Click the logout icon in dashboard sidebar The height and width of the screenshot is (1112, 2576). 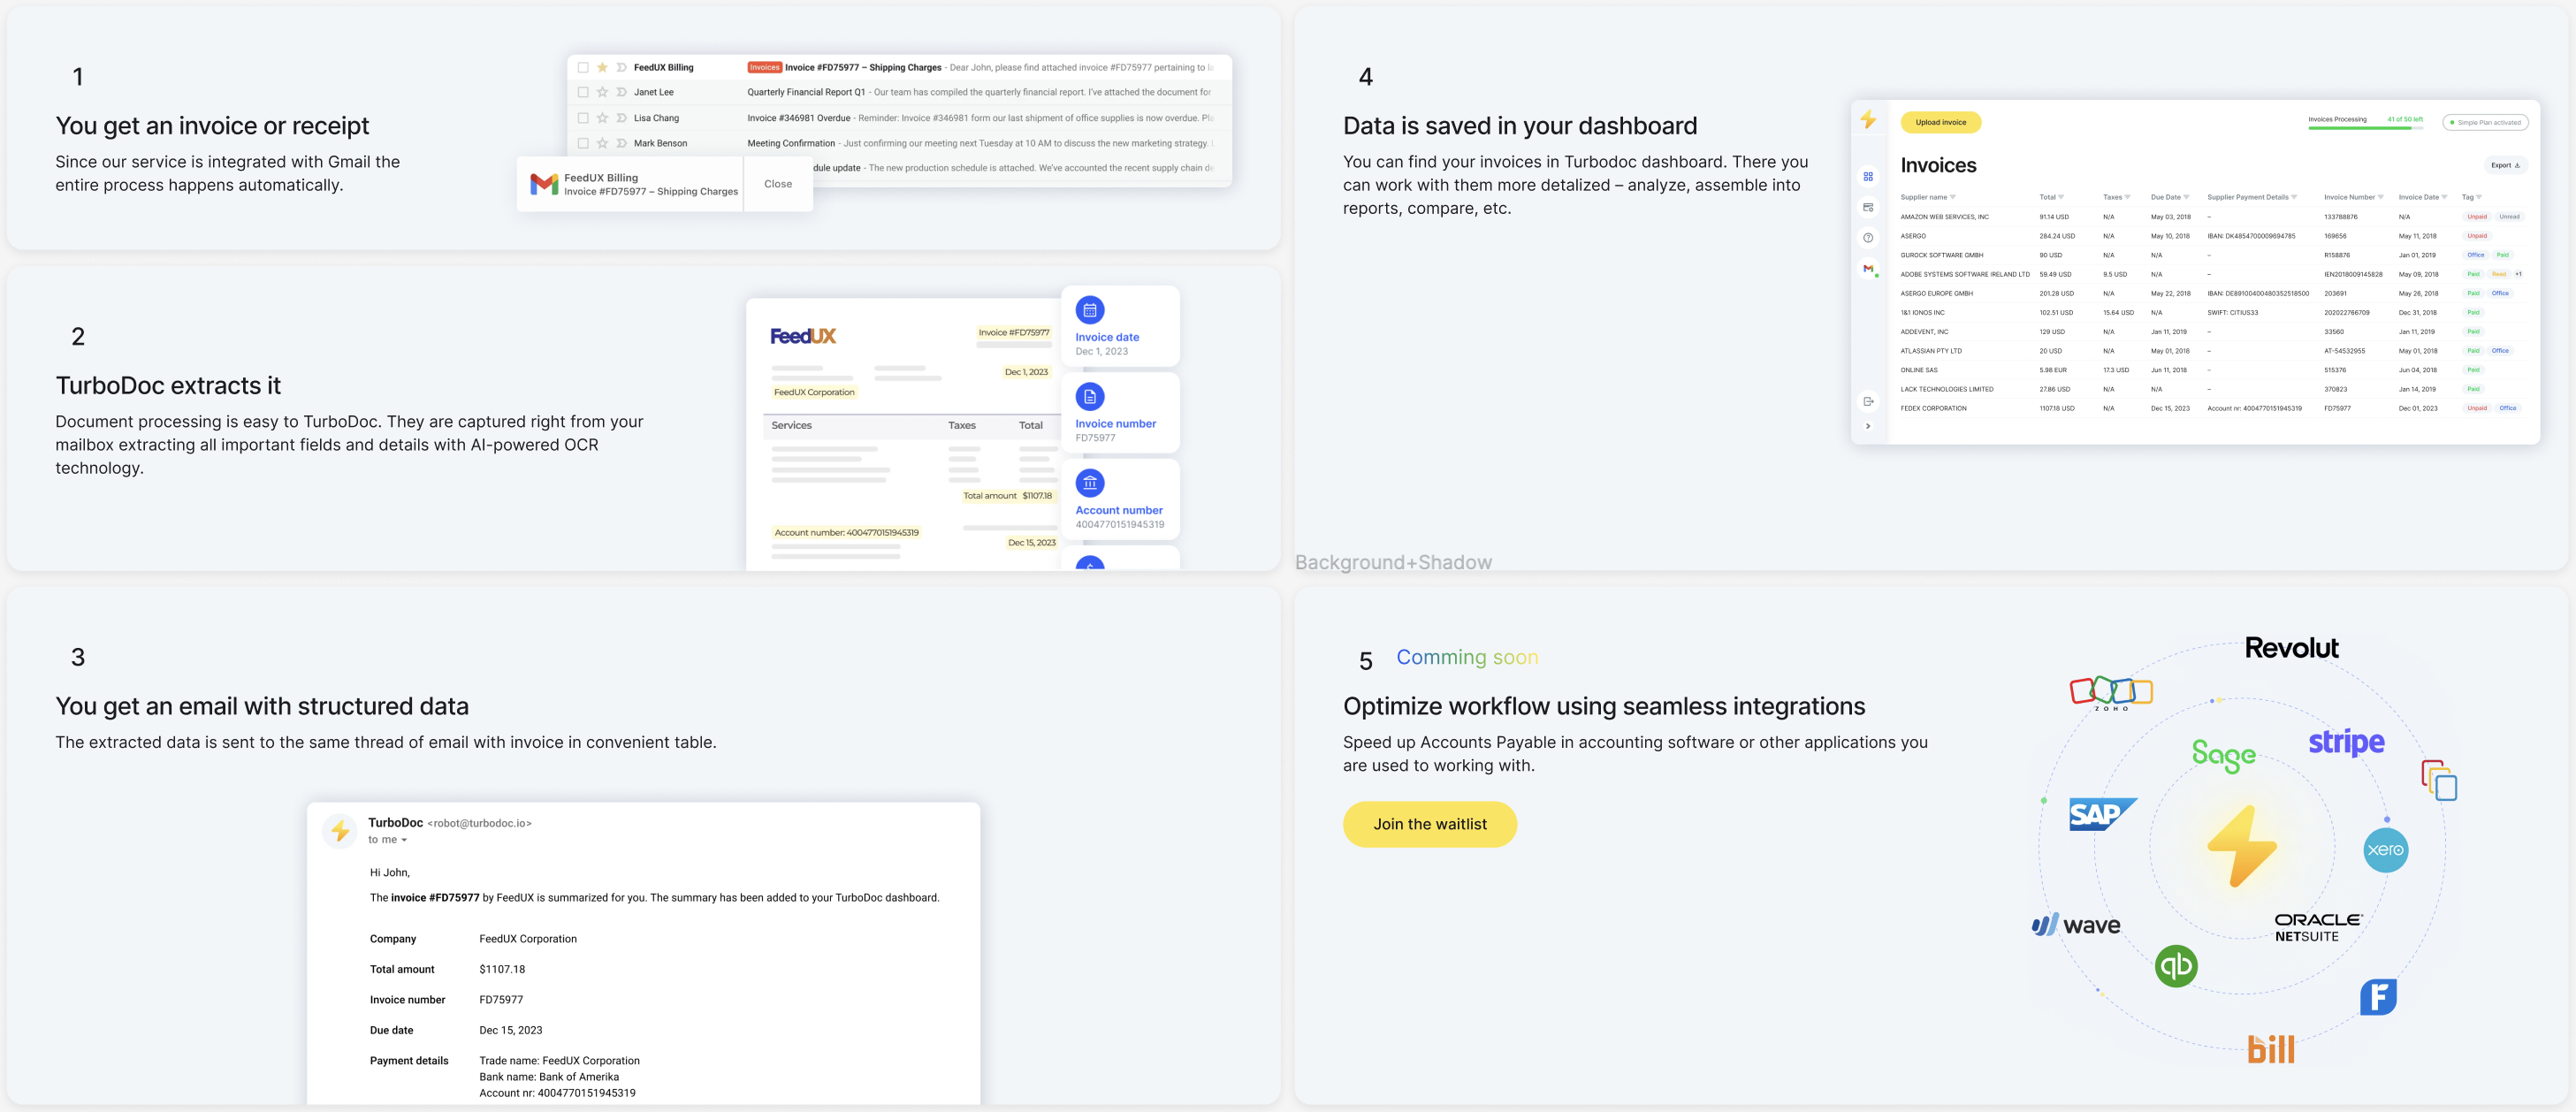1867,402
